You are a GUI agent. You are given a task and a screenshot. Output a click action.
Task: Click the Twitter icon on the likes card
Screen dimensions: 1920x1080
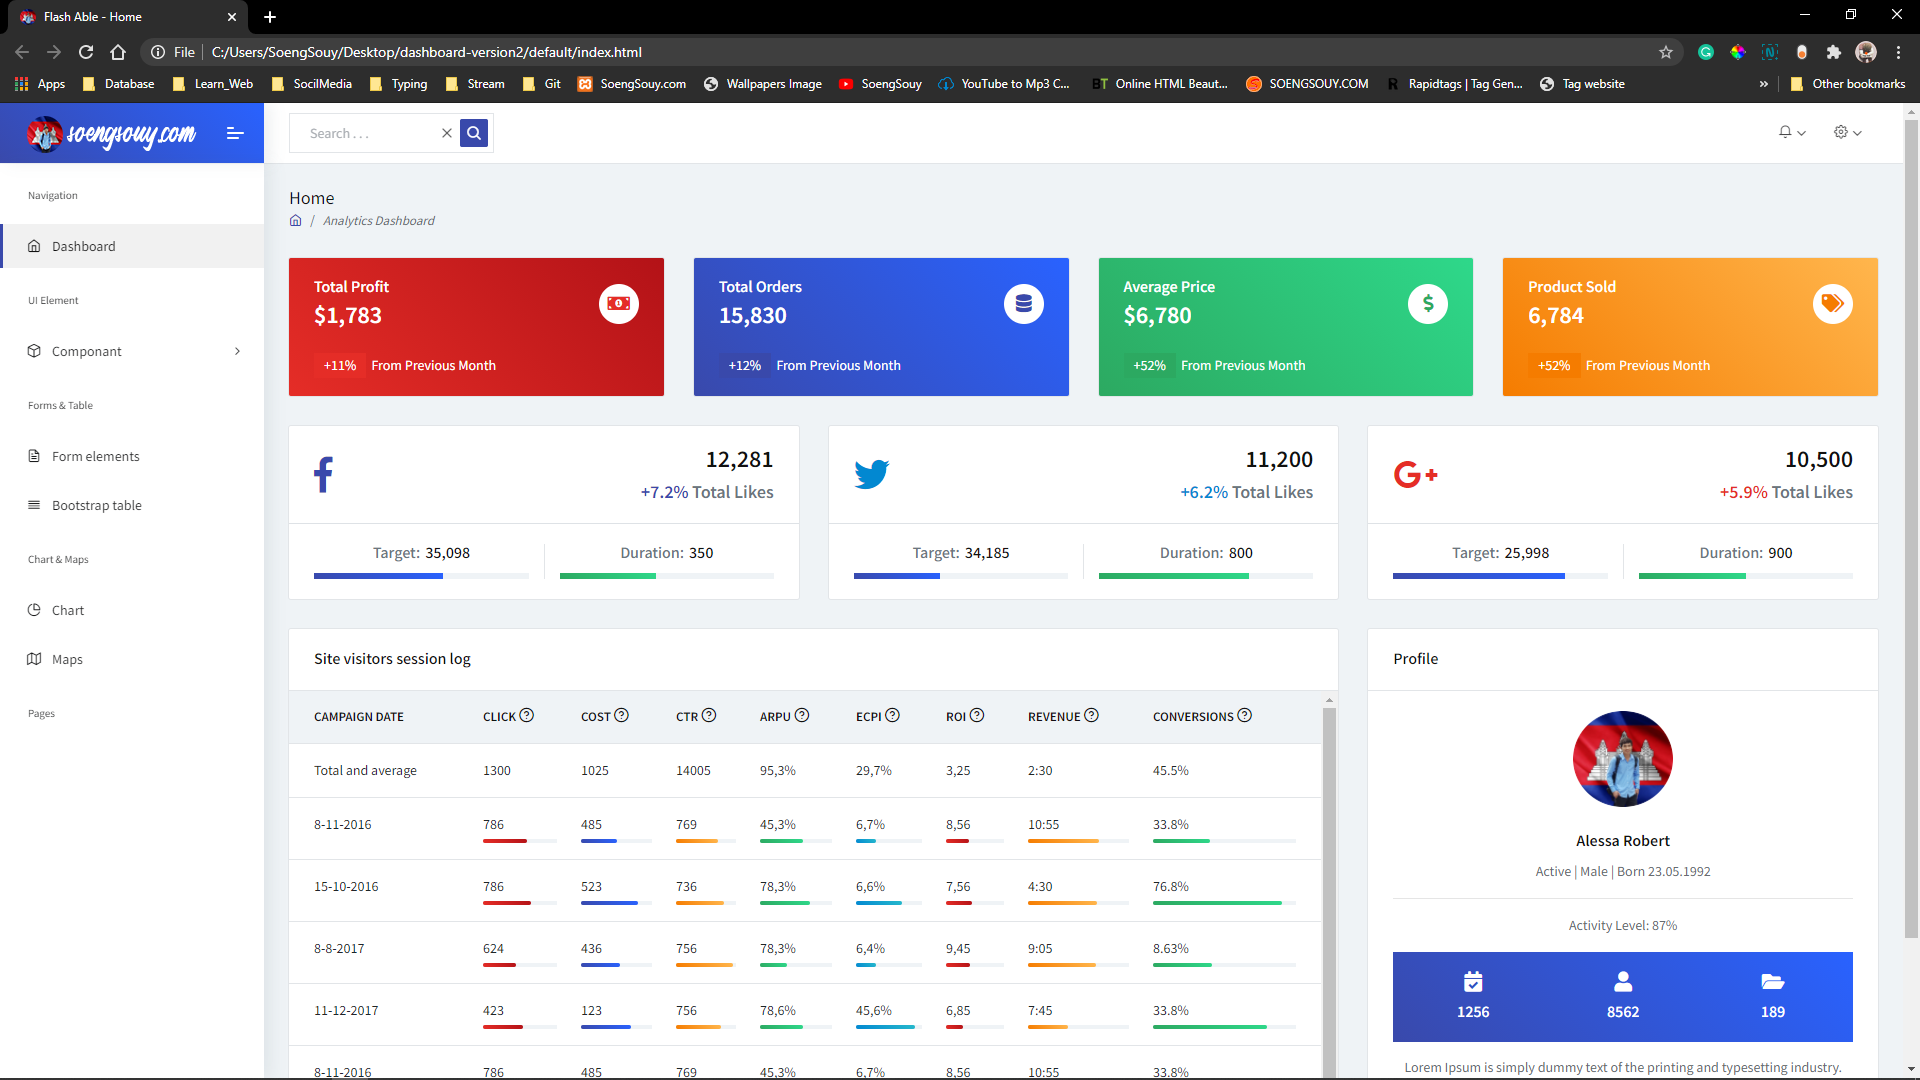(872, 473)
